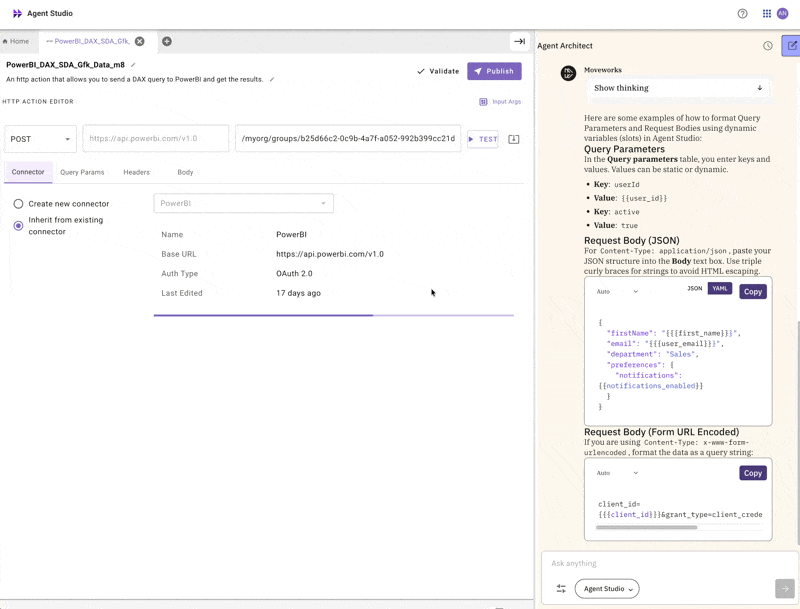Switch code view to YAML
This screenshot has height=609, width=800.
pyautogui.click(x=719, y=289)
